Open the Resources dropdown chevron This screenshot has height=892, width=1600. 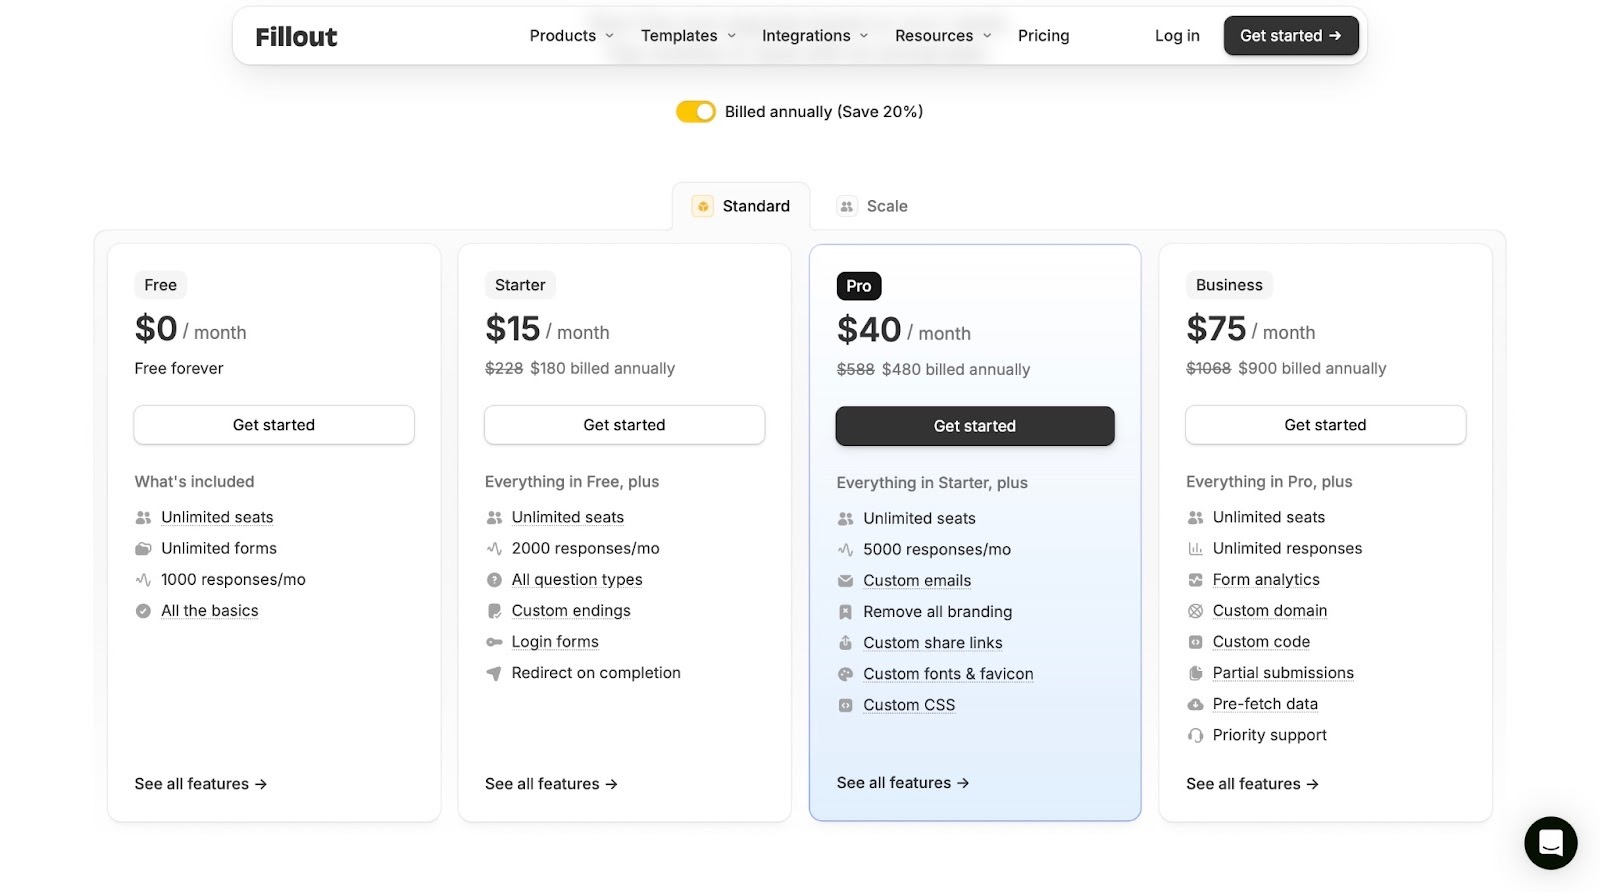(987, 36)
